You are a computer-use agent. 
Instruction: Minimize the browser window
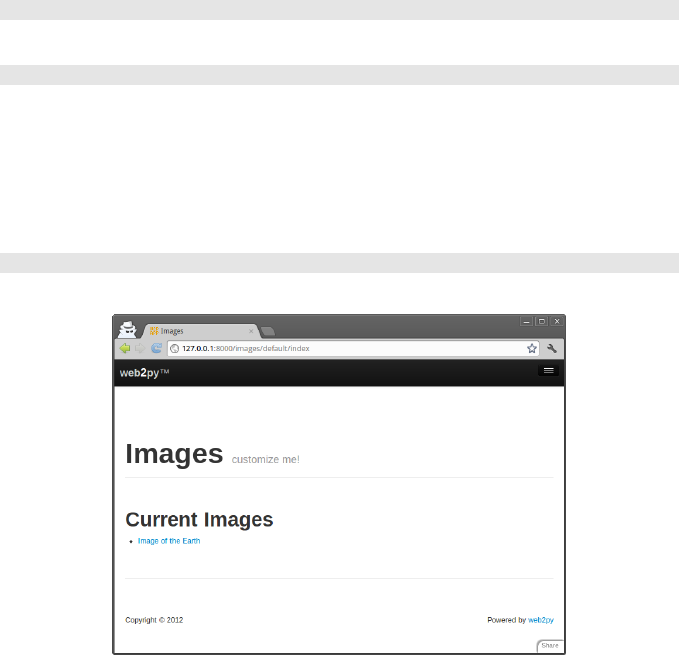[x=526, y=321]
